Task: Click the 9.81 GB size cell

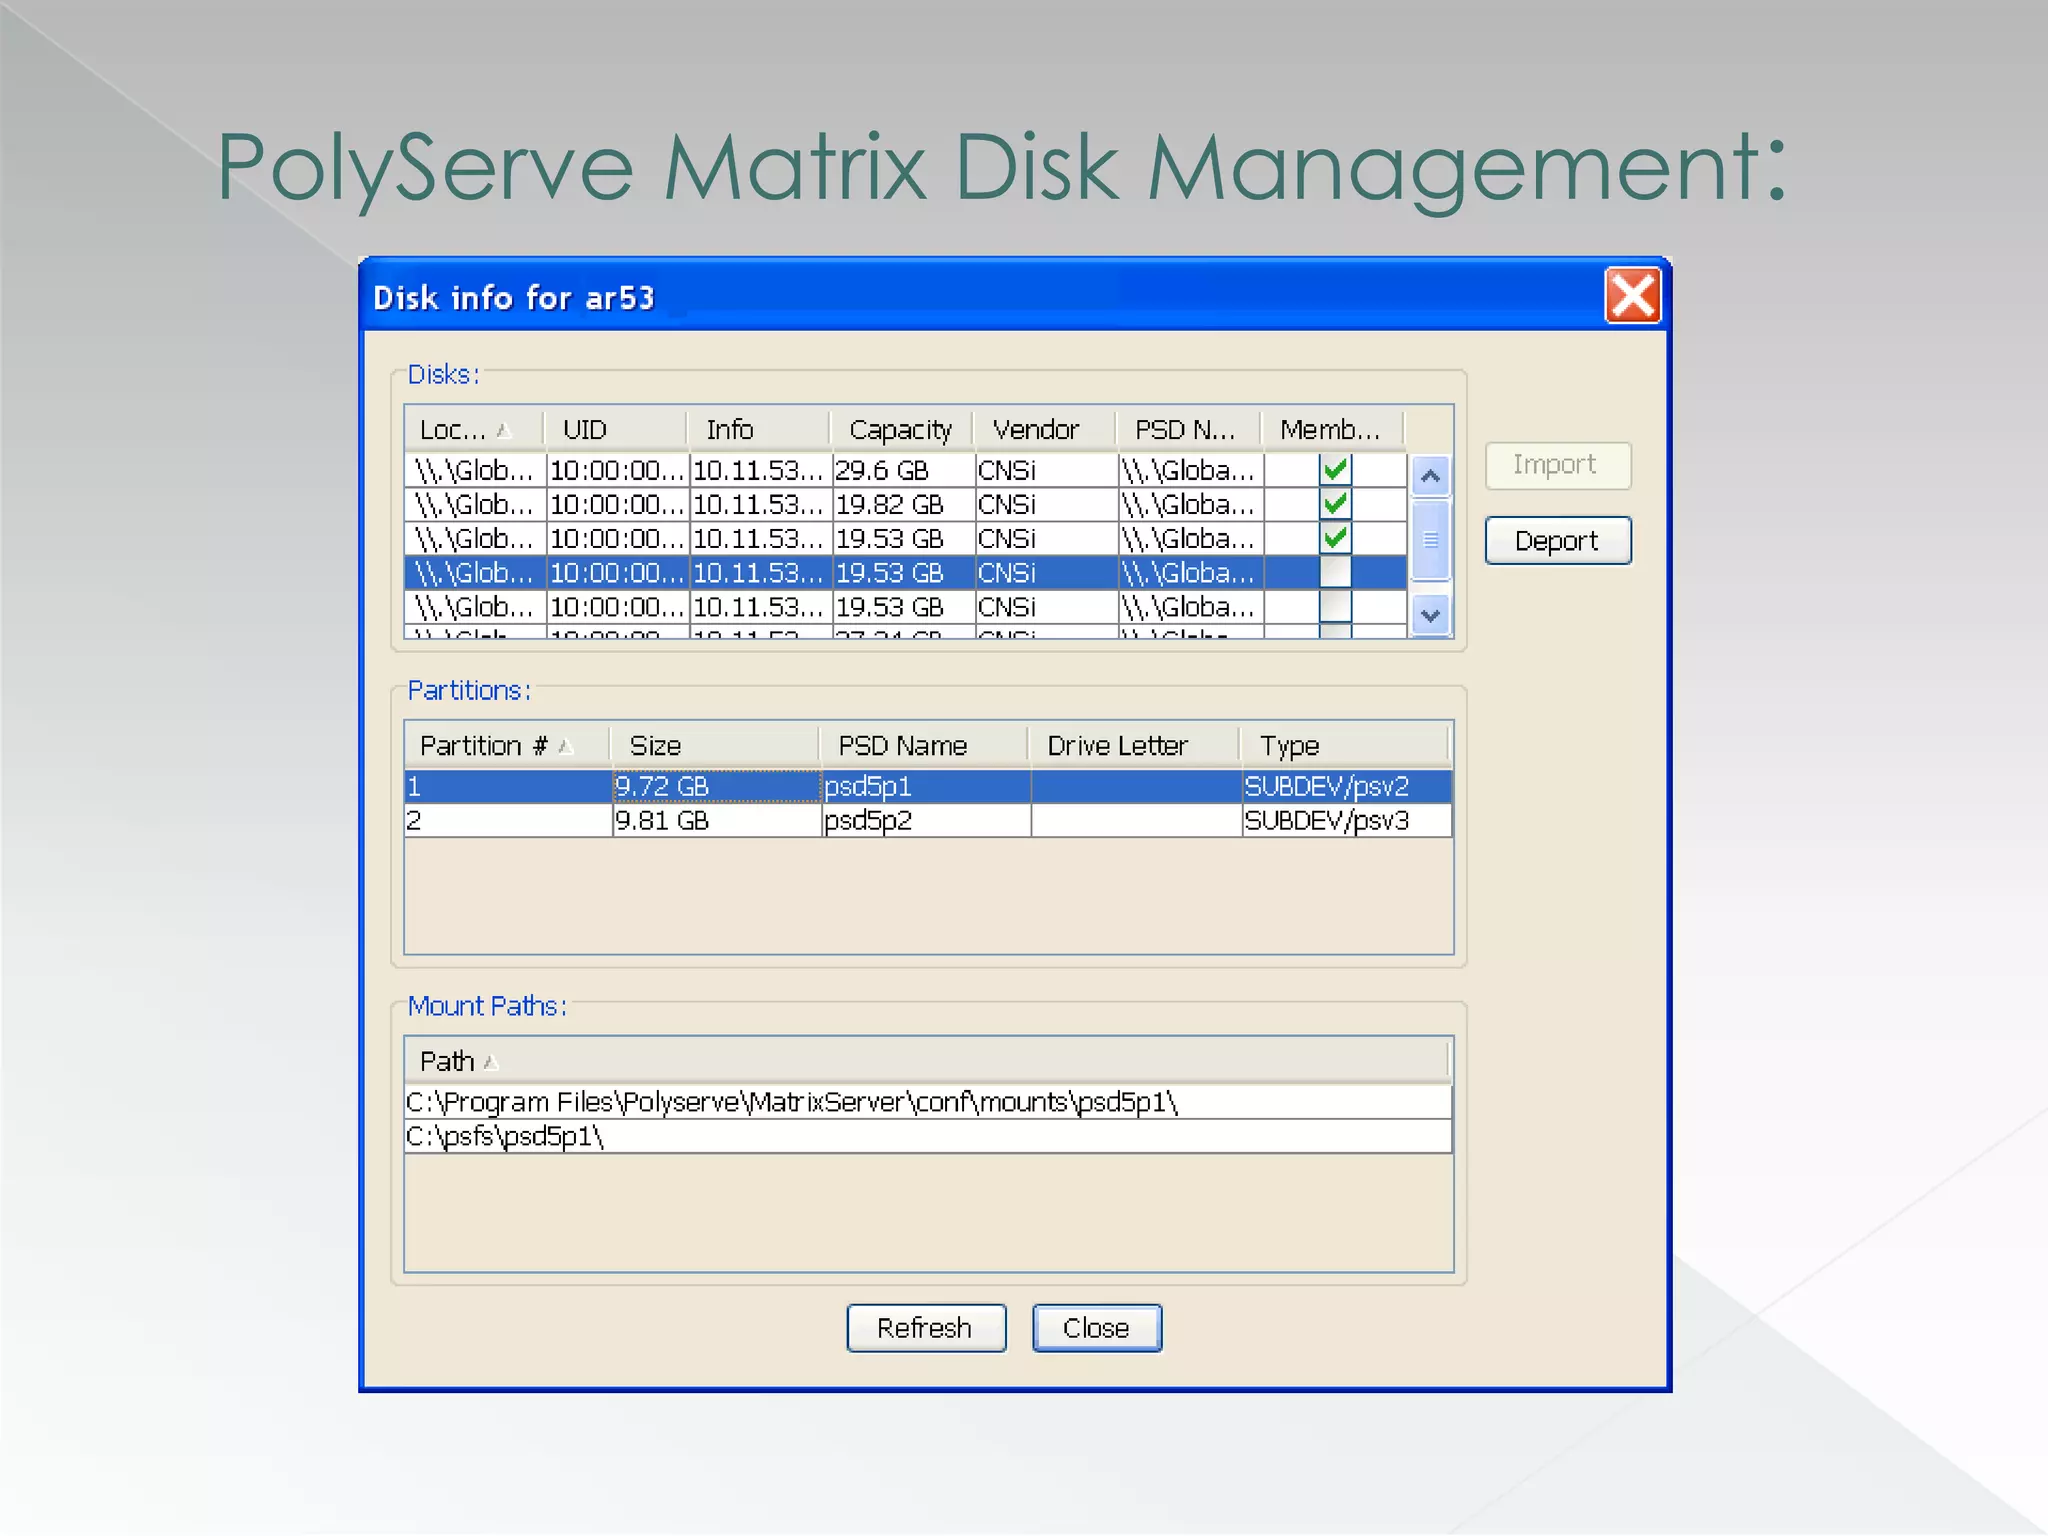Action: click(716, 820)
